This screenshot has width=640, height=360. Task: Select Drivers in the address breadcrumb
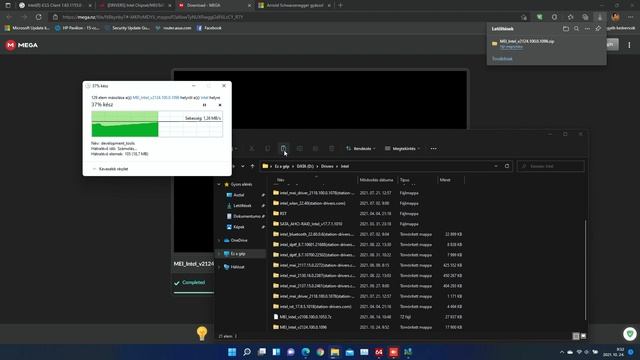[327, 167]
